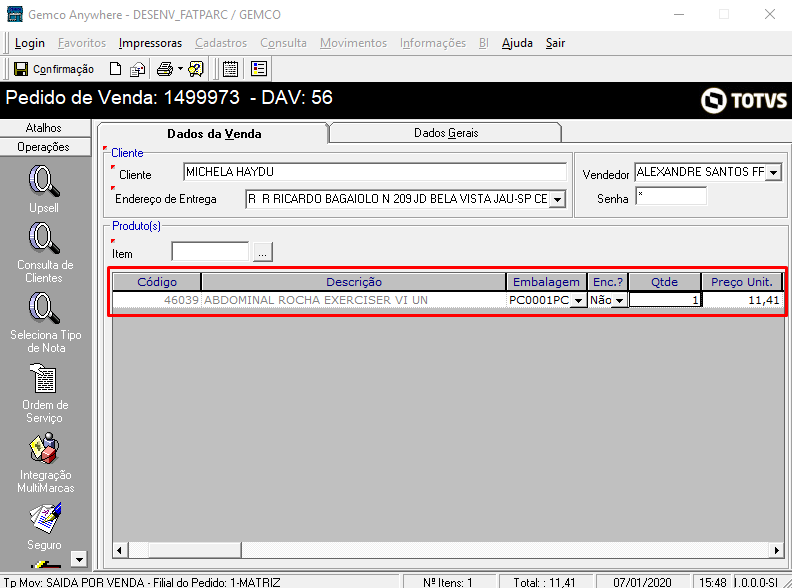The image size is (792, 588).
Task: Click the Gemco Anywhere app icon
Action: pos(15,14)
